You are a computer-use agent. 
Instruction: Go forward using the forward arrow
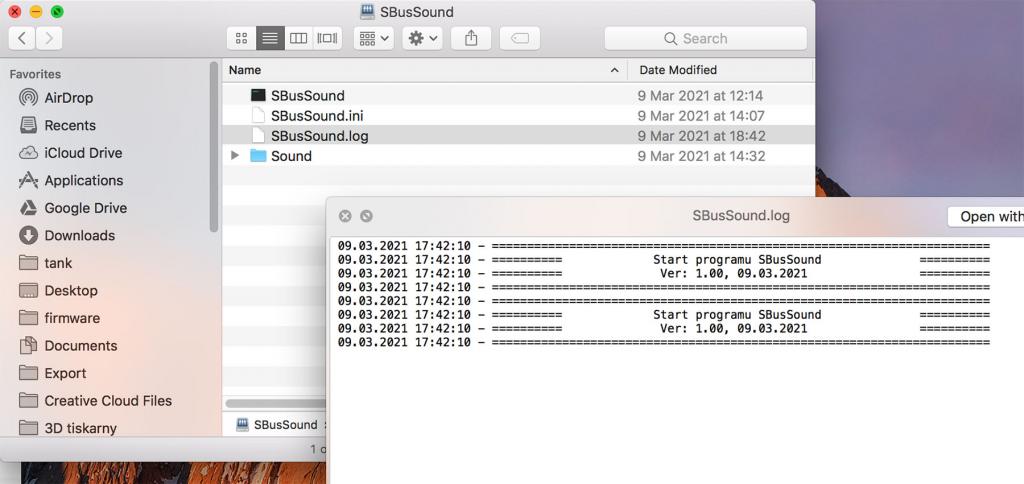pyautogui.click(x=48, y=38)
